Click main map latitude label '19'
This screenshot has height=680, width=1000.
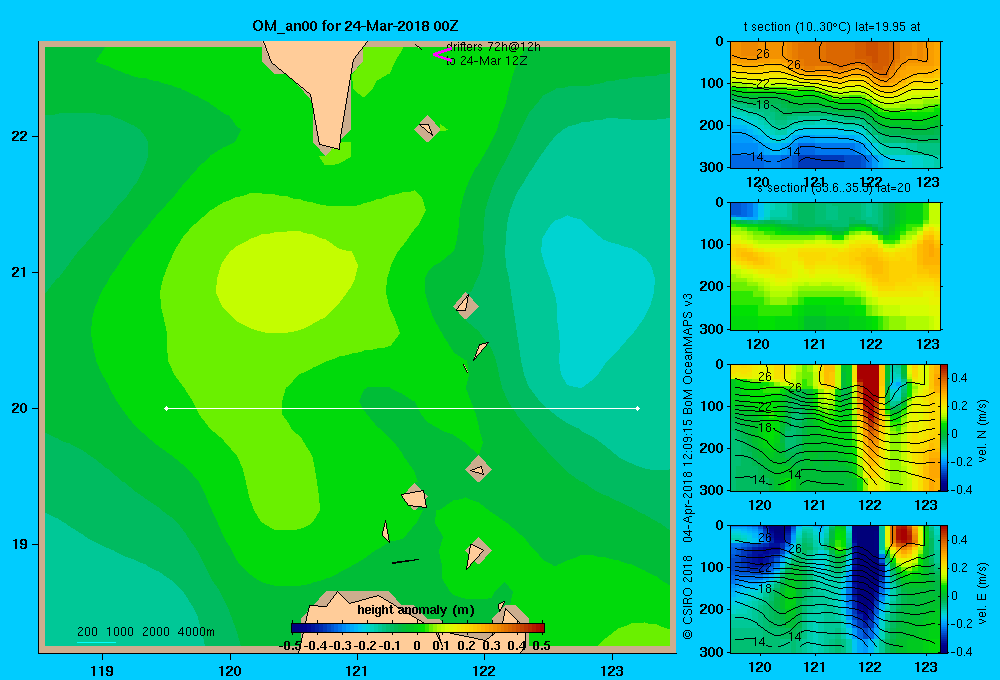[20, 544]
